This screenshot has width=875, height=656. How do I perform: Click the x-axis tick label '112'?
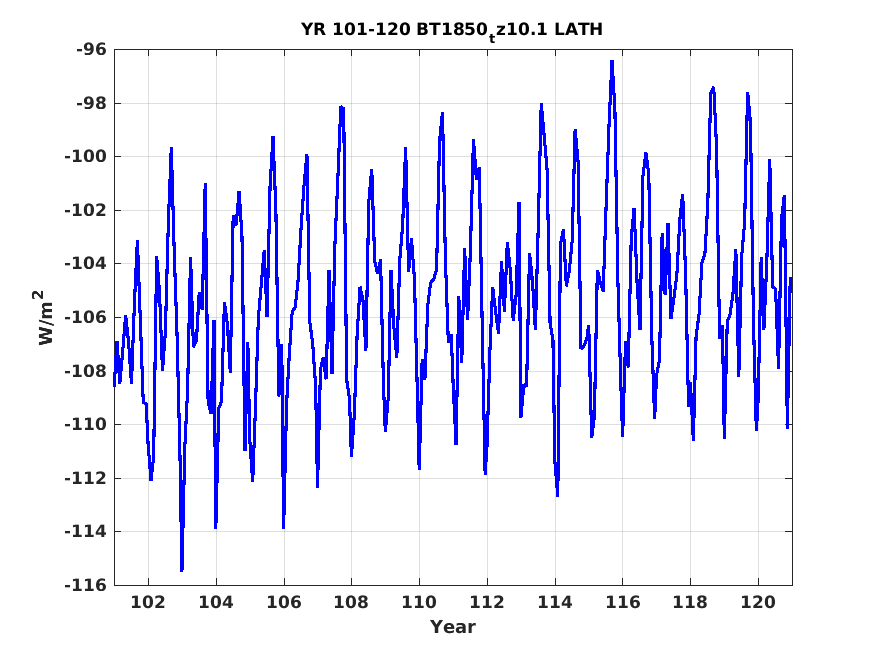pos(487,602)
